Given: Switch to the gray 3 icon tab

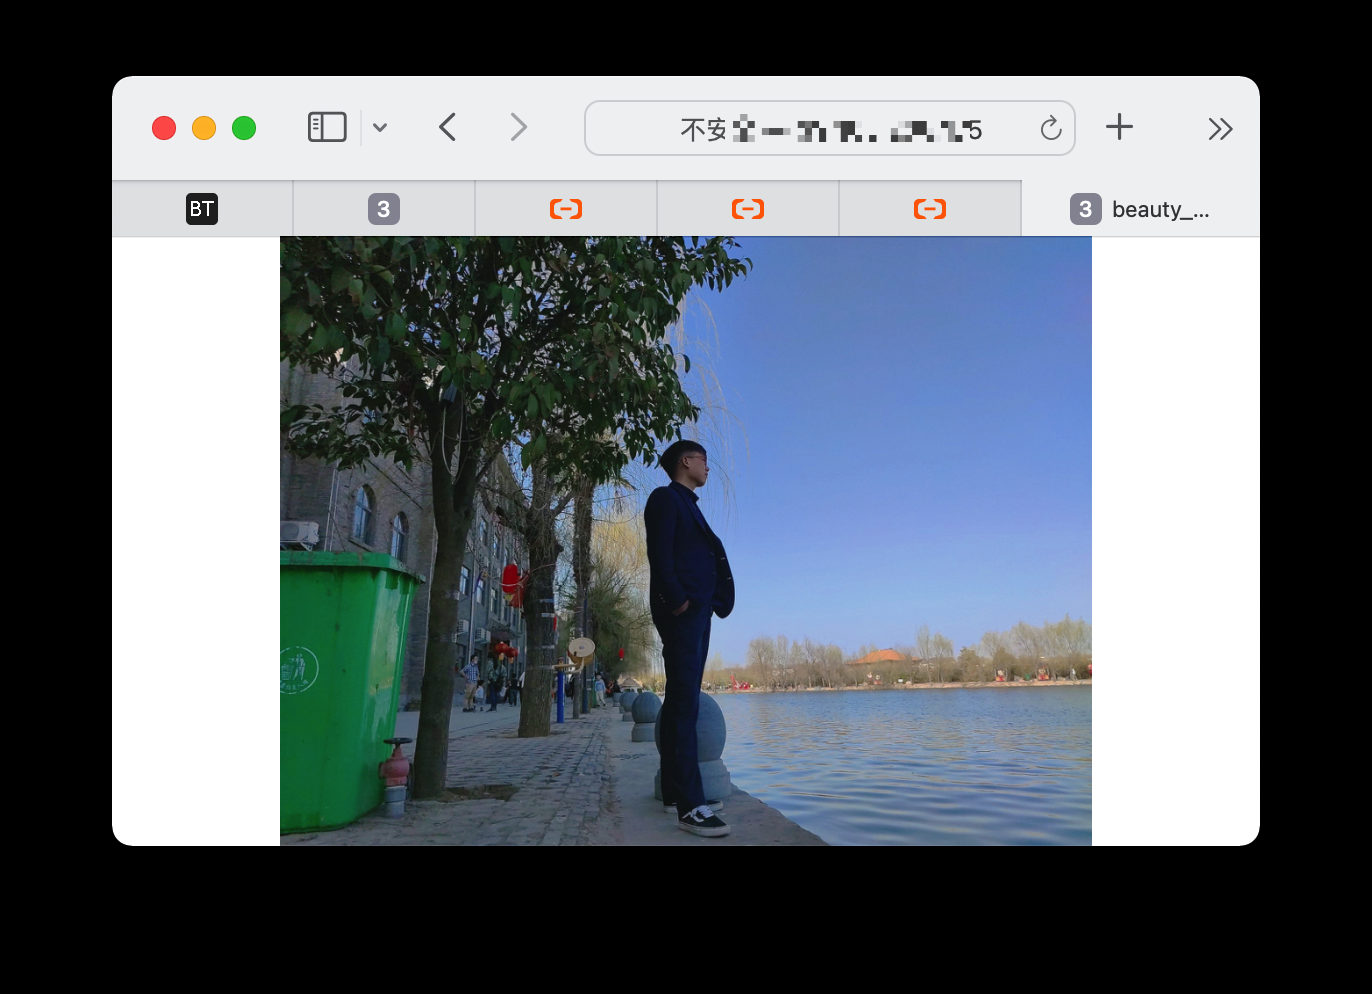Looking at the screenshot, I should (384, 209).
